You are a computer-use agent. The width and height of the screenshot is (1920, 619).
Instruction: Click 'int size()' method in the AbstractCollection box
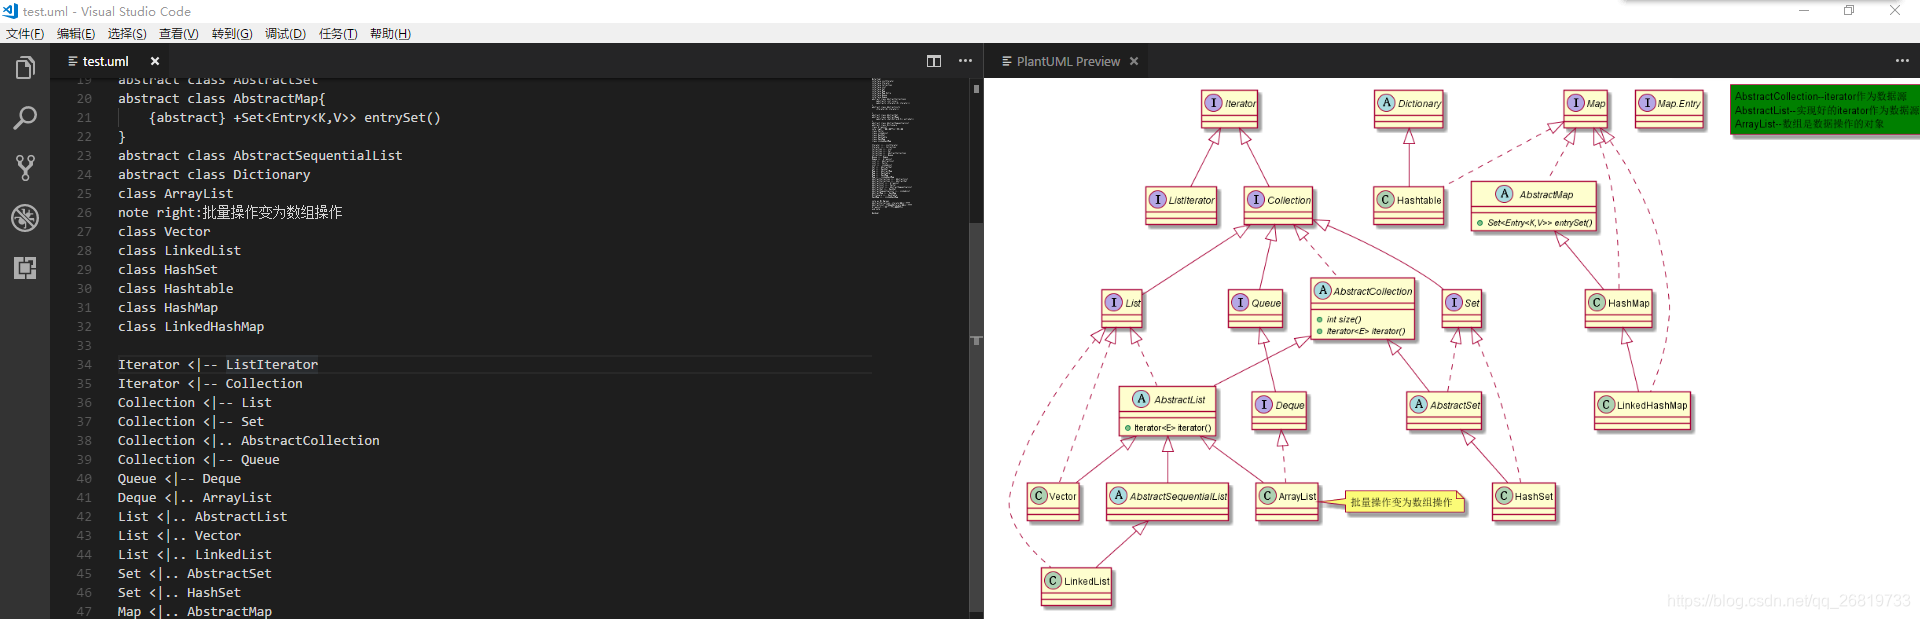[x=1344, y=320]
